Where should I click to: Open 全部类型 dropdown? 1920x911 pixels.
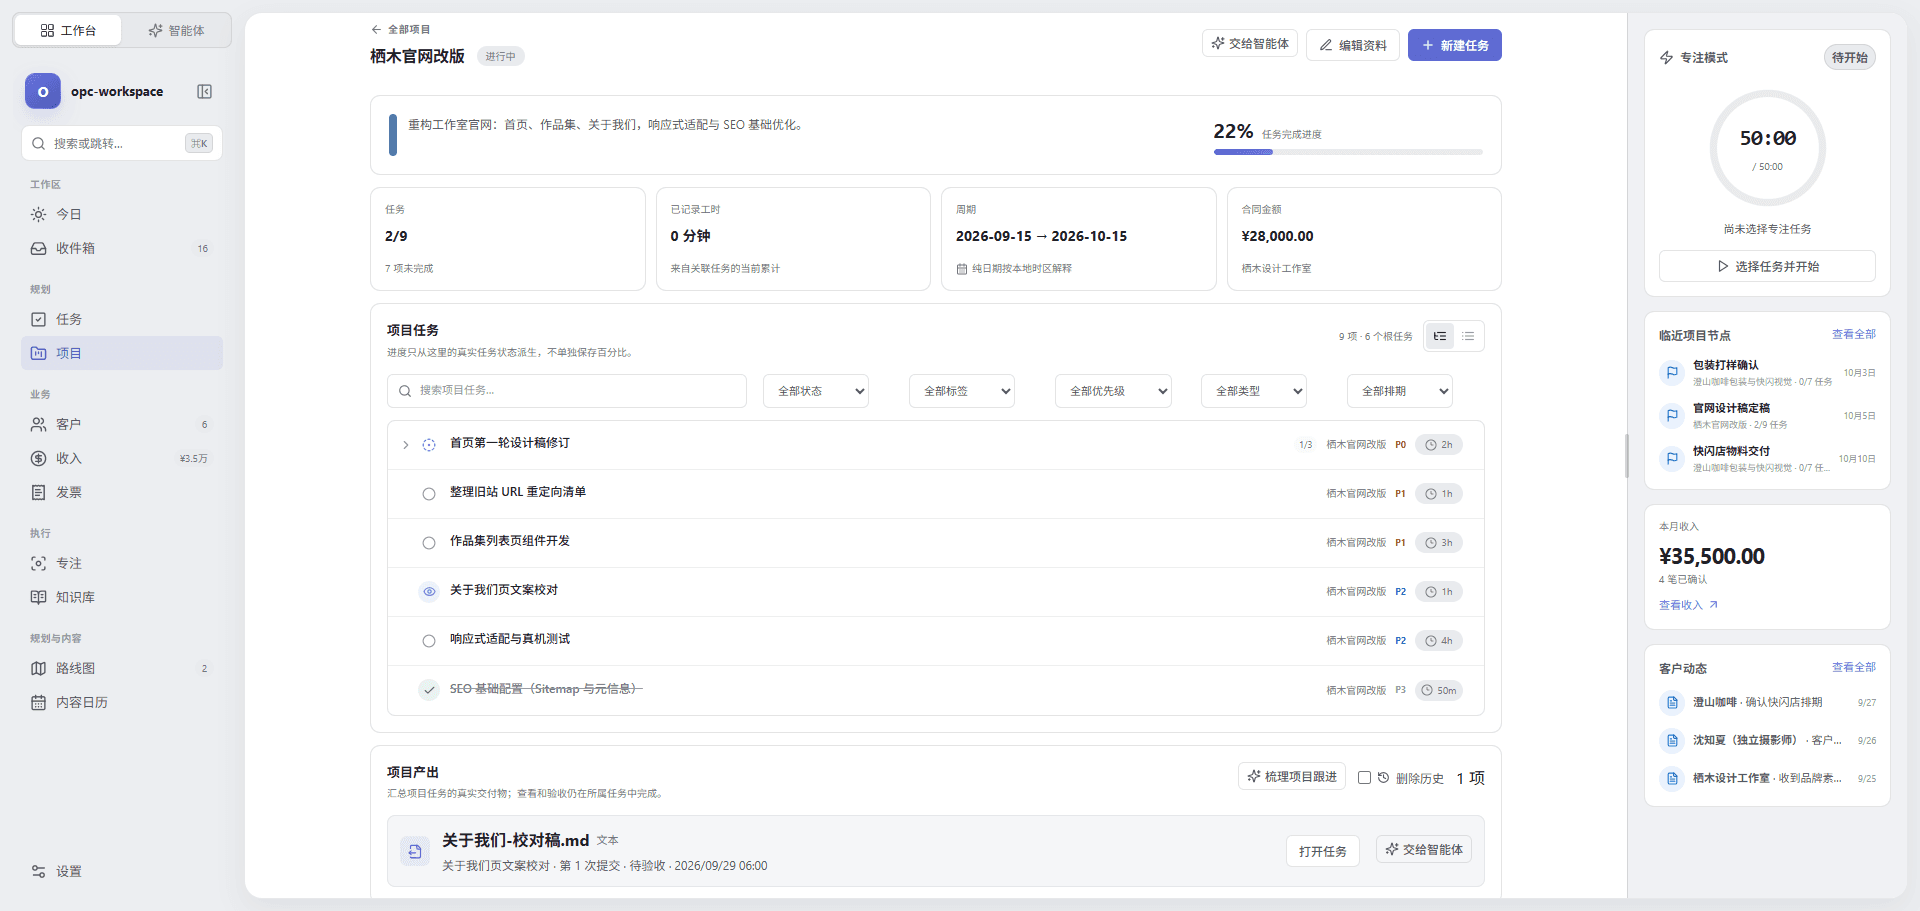pos(1254,391)
